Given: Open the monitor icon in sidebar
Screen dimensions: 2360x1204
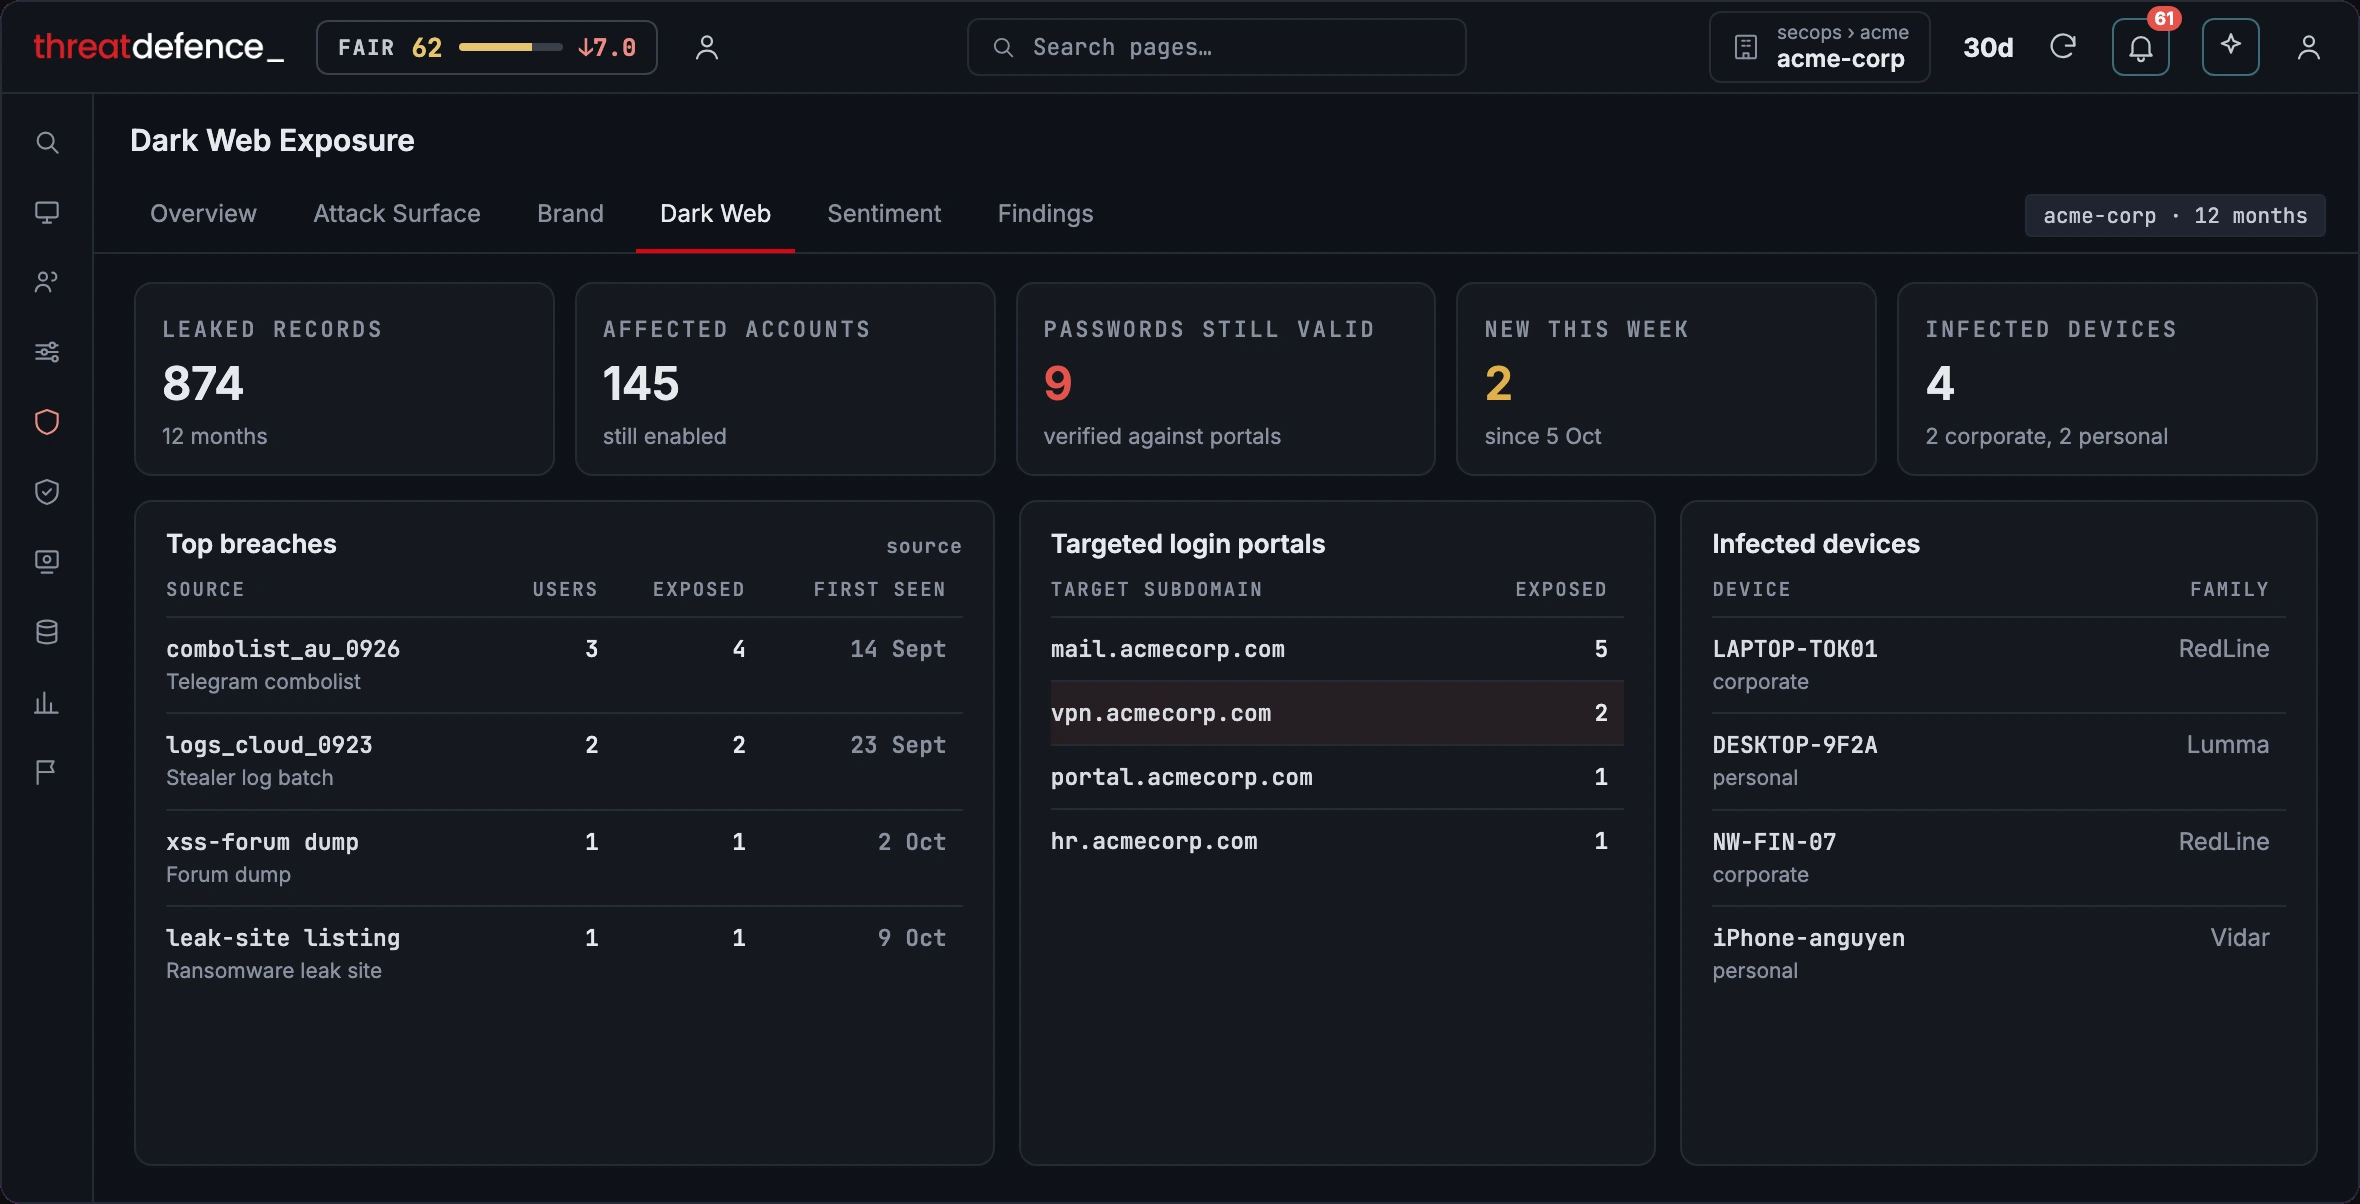Looking at the screenshot, I should pos(47,212).
